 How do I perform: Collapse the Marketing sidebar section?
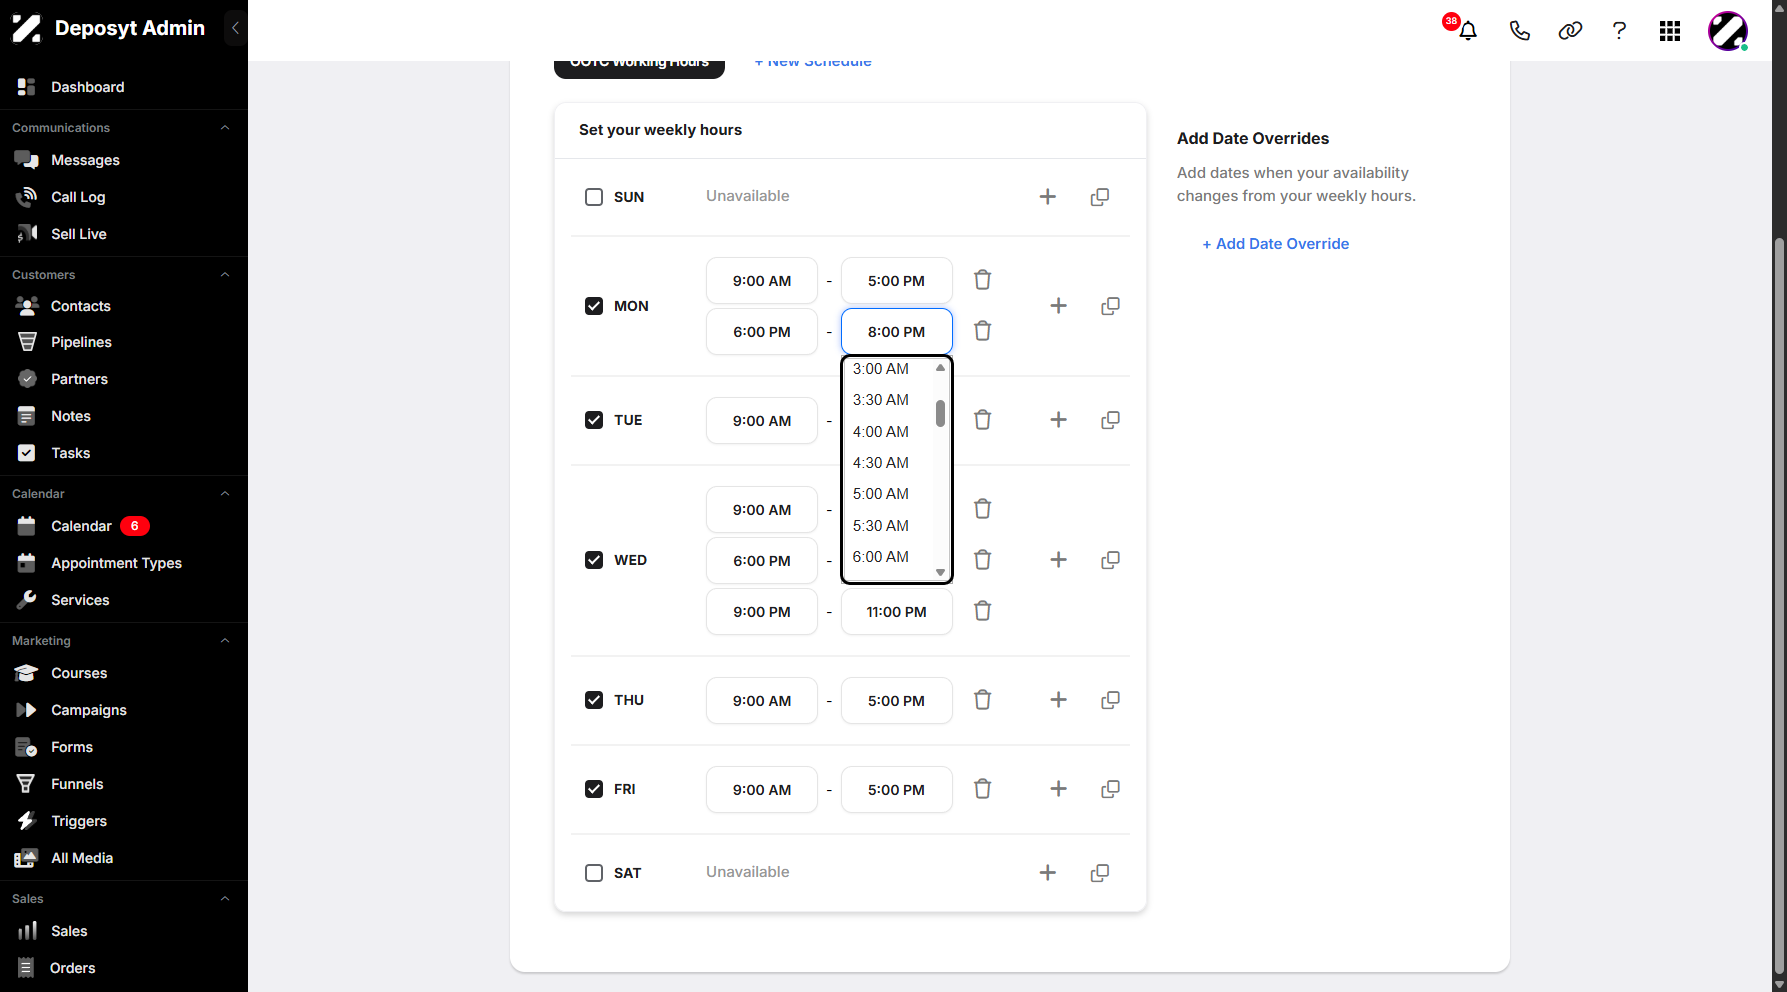225,641
